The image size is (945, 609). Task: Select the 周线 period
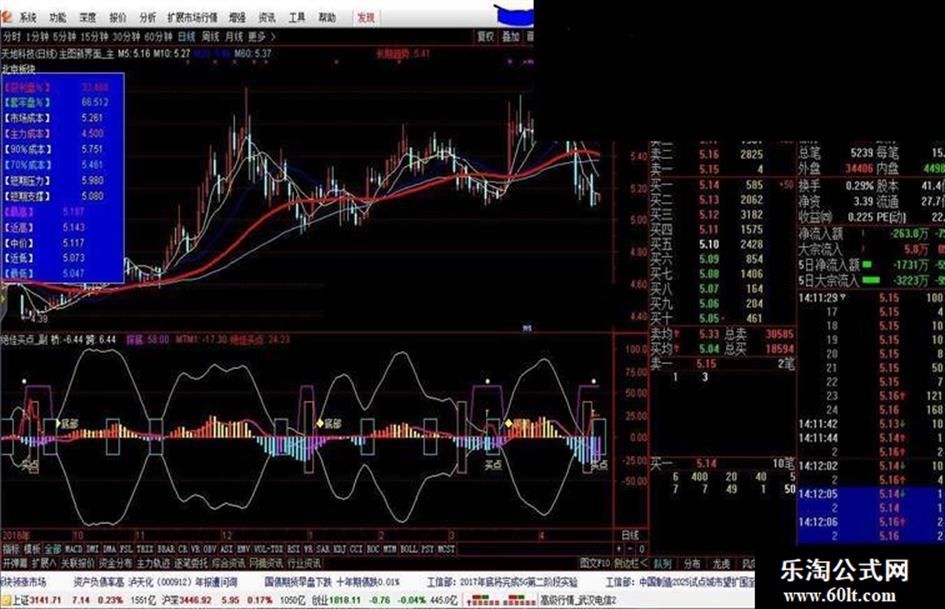(210, 37)
